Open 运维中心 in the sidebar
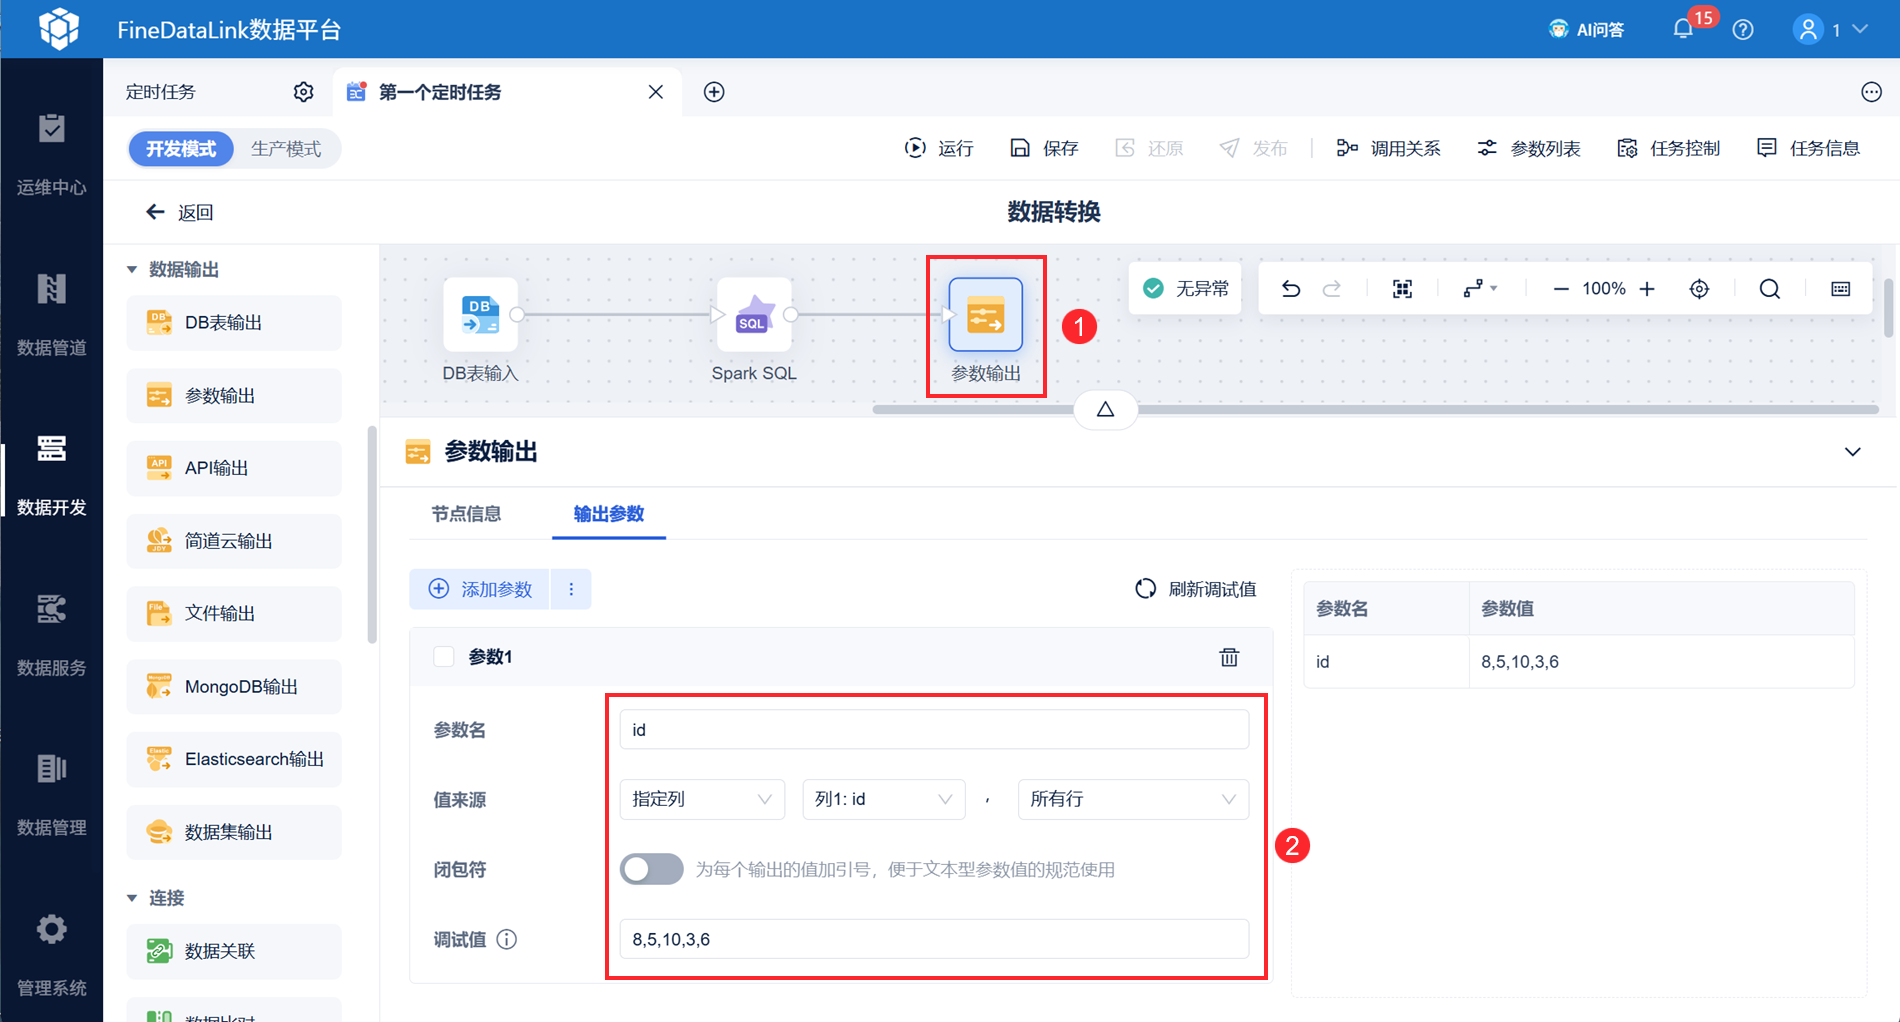The width and height of the screenshot is (1900, 1022). (x=52, y=155)
